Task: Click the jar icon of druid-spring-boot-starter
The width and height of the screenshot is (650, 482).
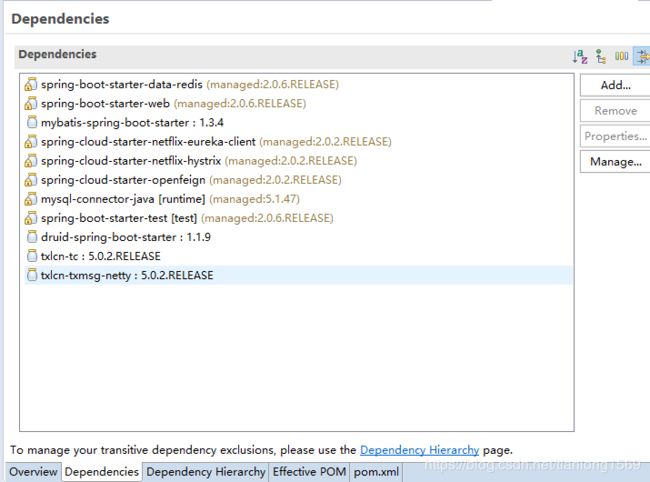Action: point(32,237)
